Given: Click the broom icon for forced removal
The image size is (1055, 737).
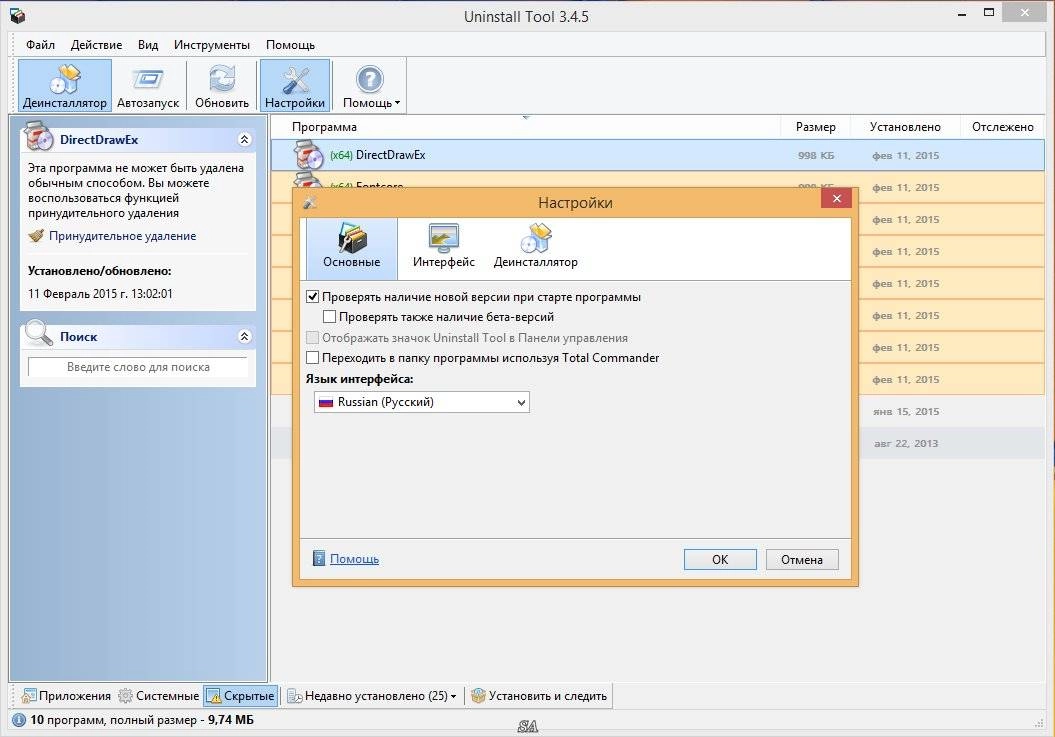Looking at the screenshot, I should click(x=36, y=236).
